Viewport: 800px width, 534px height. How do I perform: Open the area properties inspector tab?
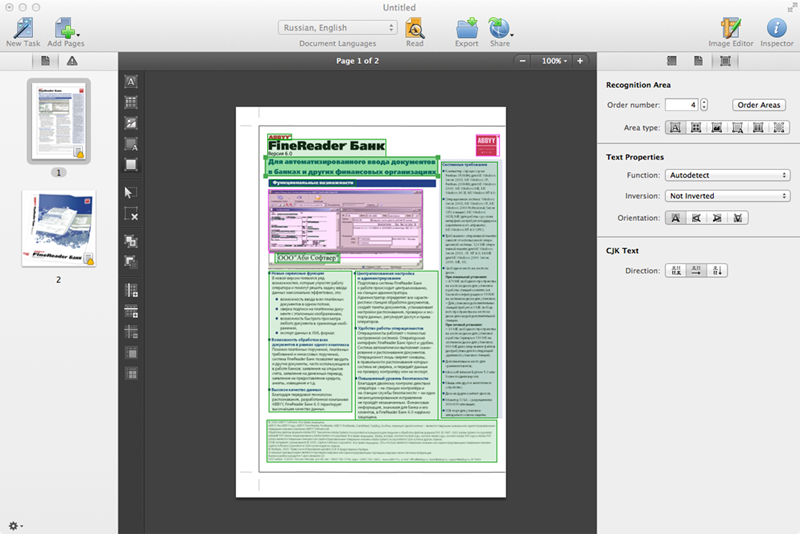pyautogui.click(x=725, y=61)
